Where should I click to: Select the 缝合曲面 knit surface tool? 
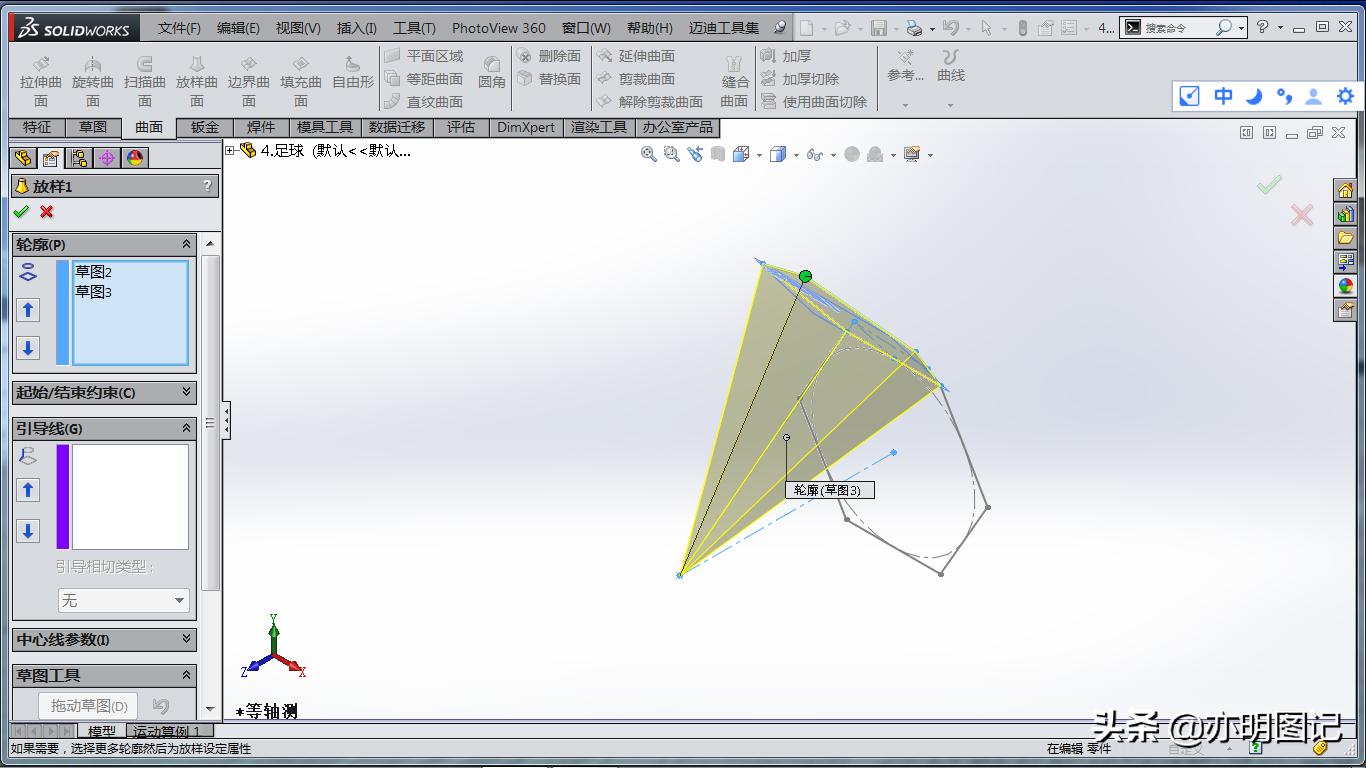point(733,80)
